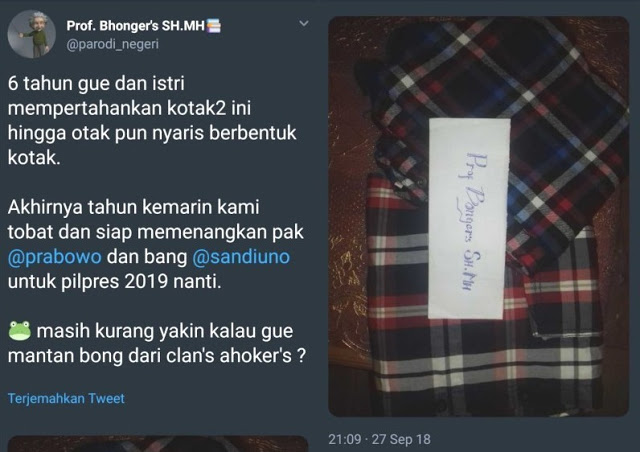Open the partially visible image at bottom
Image resolution: width=640 pixels, height=452 pixels.
[x=158, y=444]
